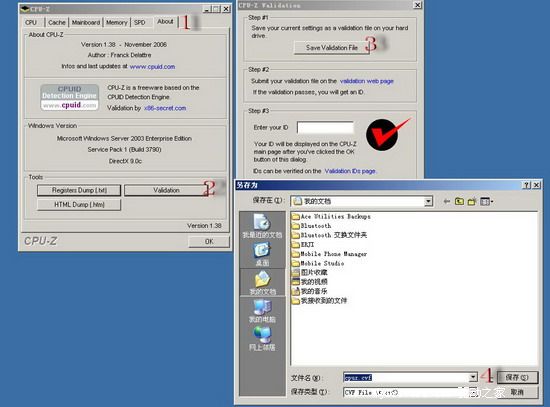Click the 保存 (Save) button
This screenshot has height=407, width=550.
point(517,378)
